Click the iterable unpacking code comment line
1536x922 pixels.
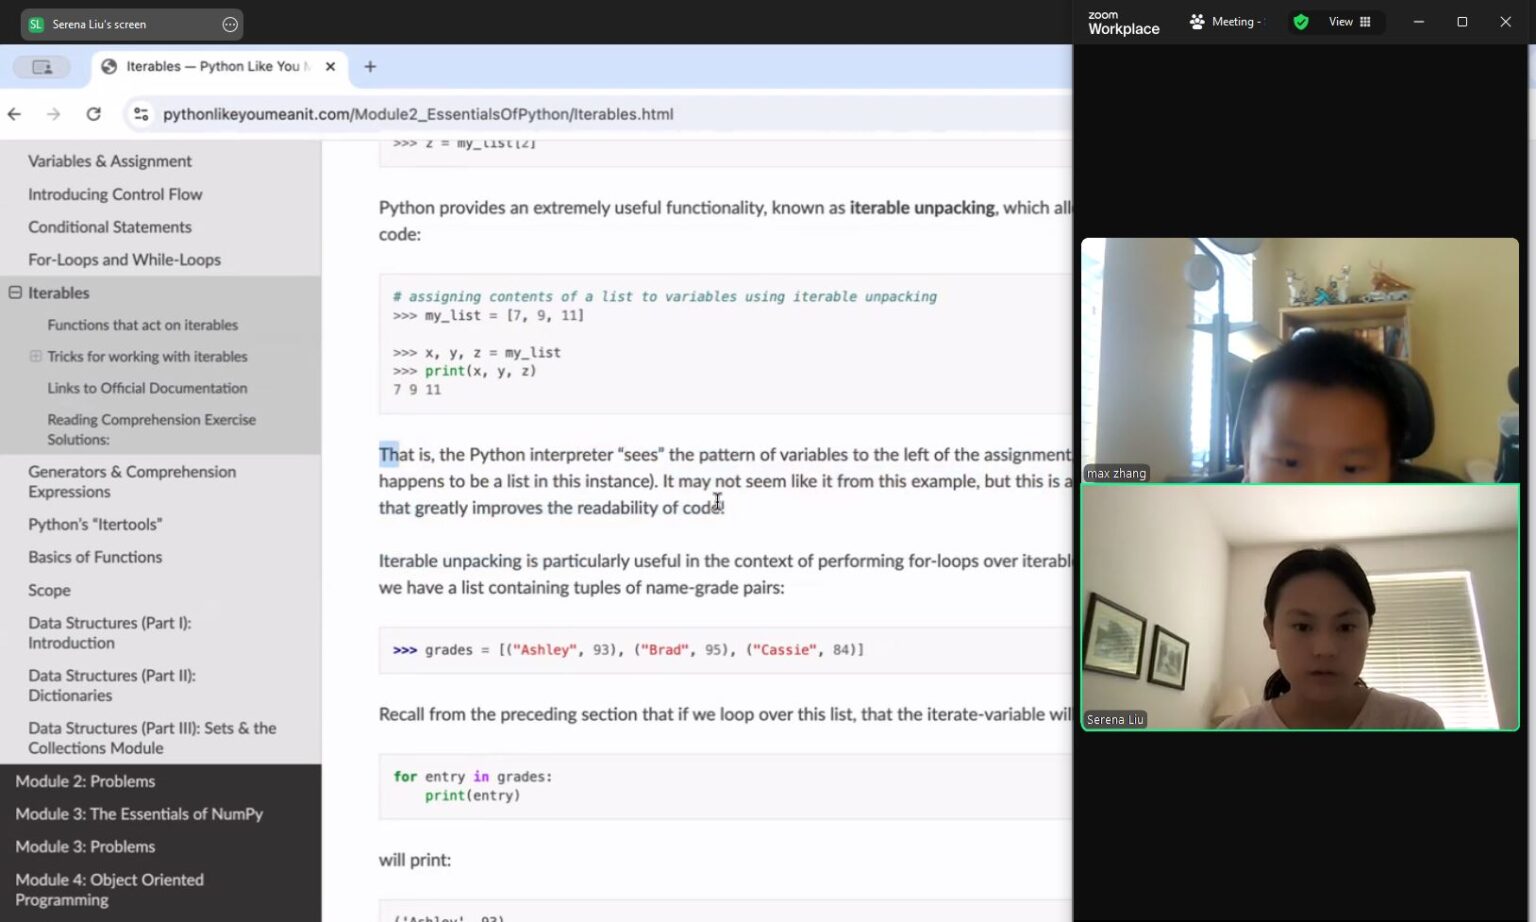(x=665, y=297)
